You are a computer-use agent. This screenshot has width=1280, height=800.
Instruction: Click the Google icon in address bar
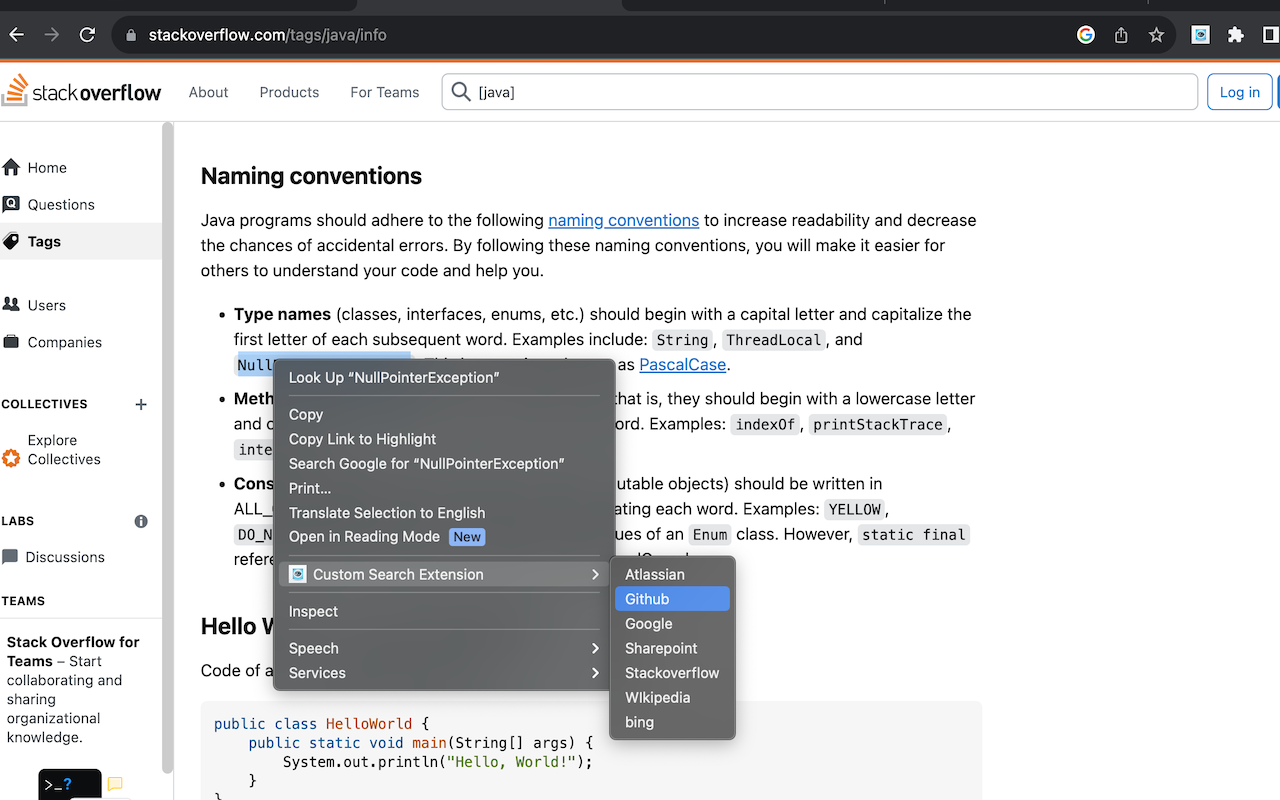point(1086,35)
